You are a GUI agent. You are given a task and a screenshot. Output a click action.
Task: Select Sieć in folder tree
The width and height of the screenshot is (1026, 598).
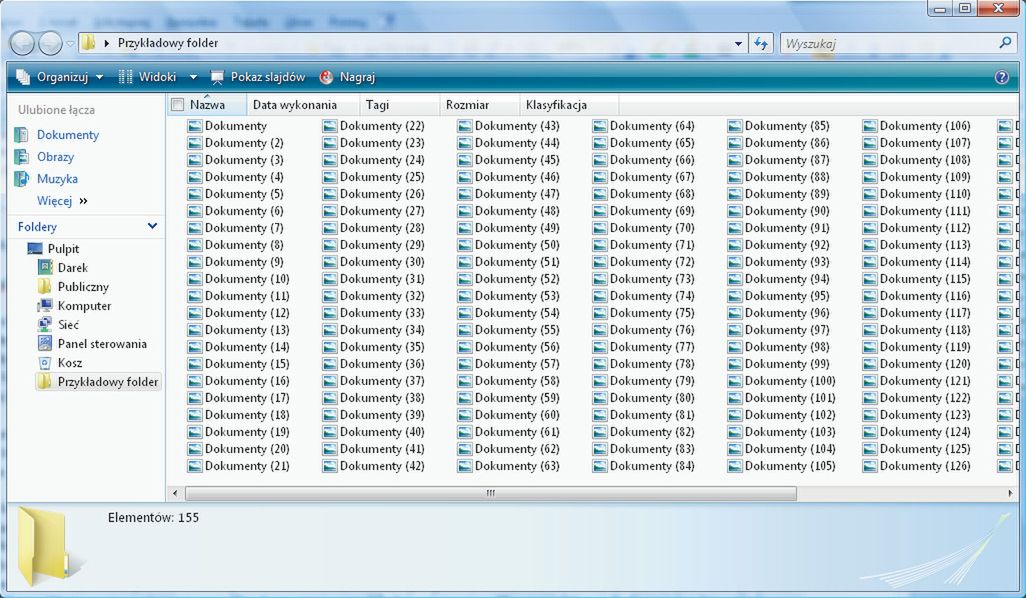click(x=68, y=325)
